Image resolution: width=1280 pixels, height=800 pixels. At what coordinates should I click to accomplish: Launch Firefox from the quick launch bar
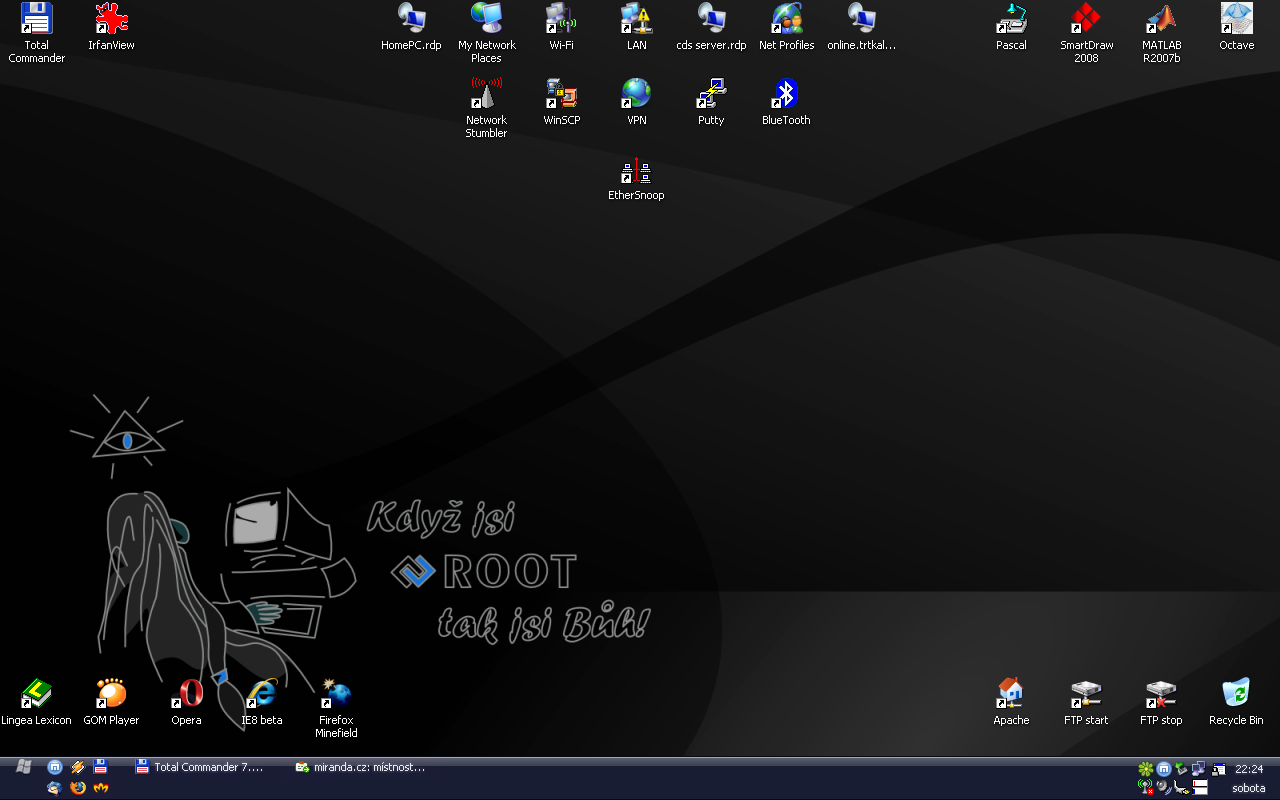click(x=78, y=787)
